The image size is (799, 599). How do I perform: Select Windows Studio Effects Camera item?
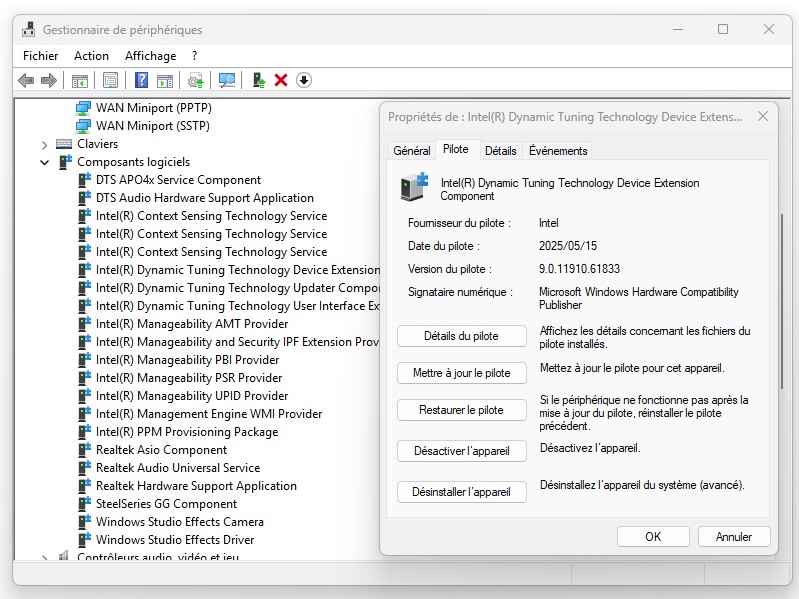[x=179, y=522]
